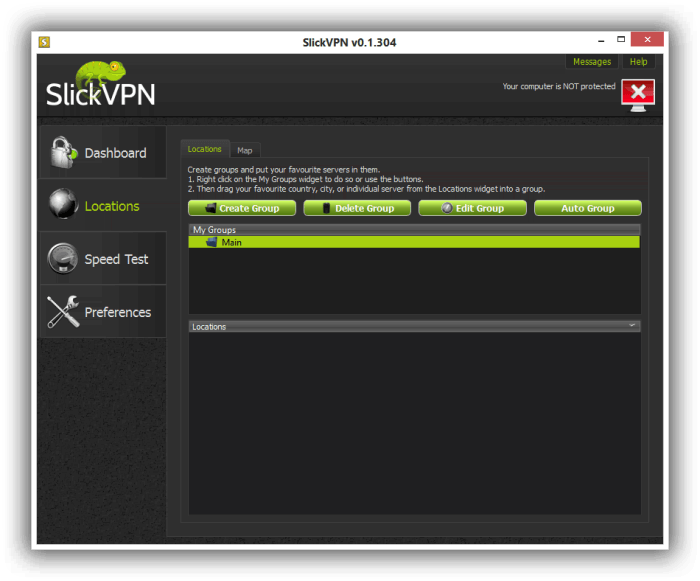This screenshot has width=700, height=581.
Task: Maximize the SlickVPN window
Action: [621, 40]
